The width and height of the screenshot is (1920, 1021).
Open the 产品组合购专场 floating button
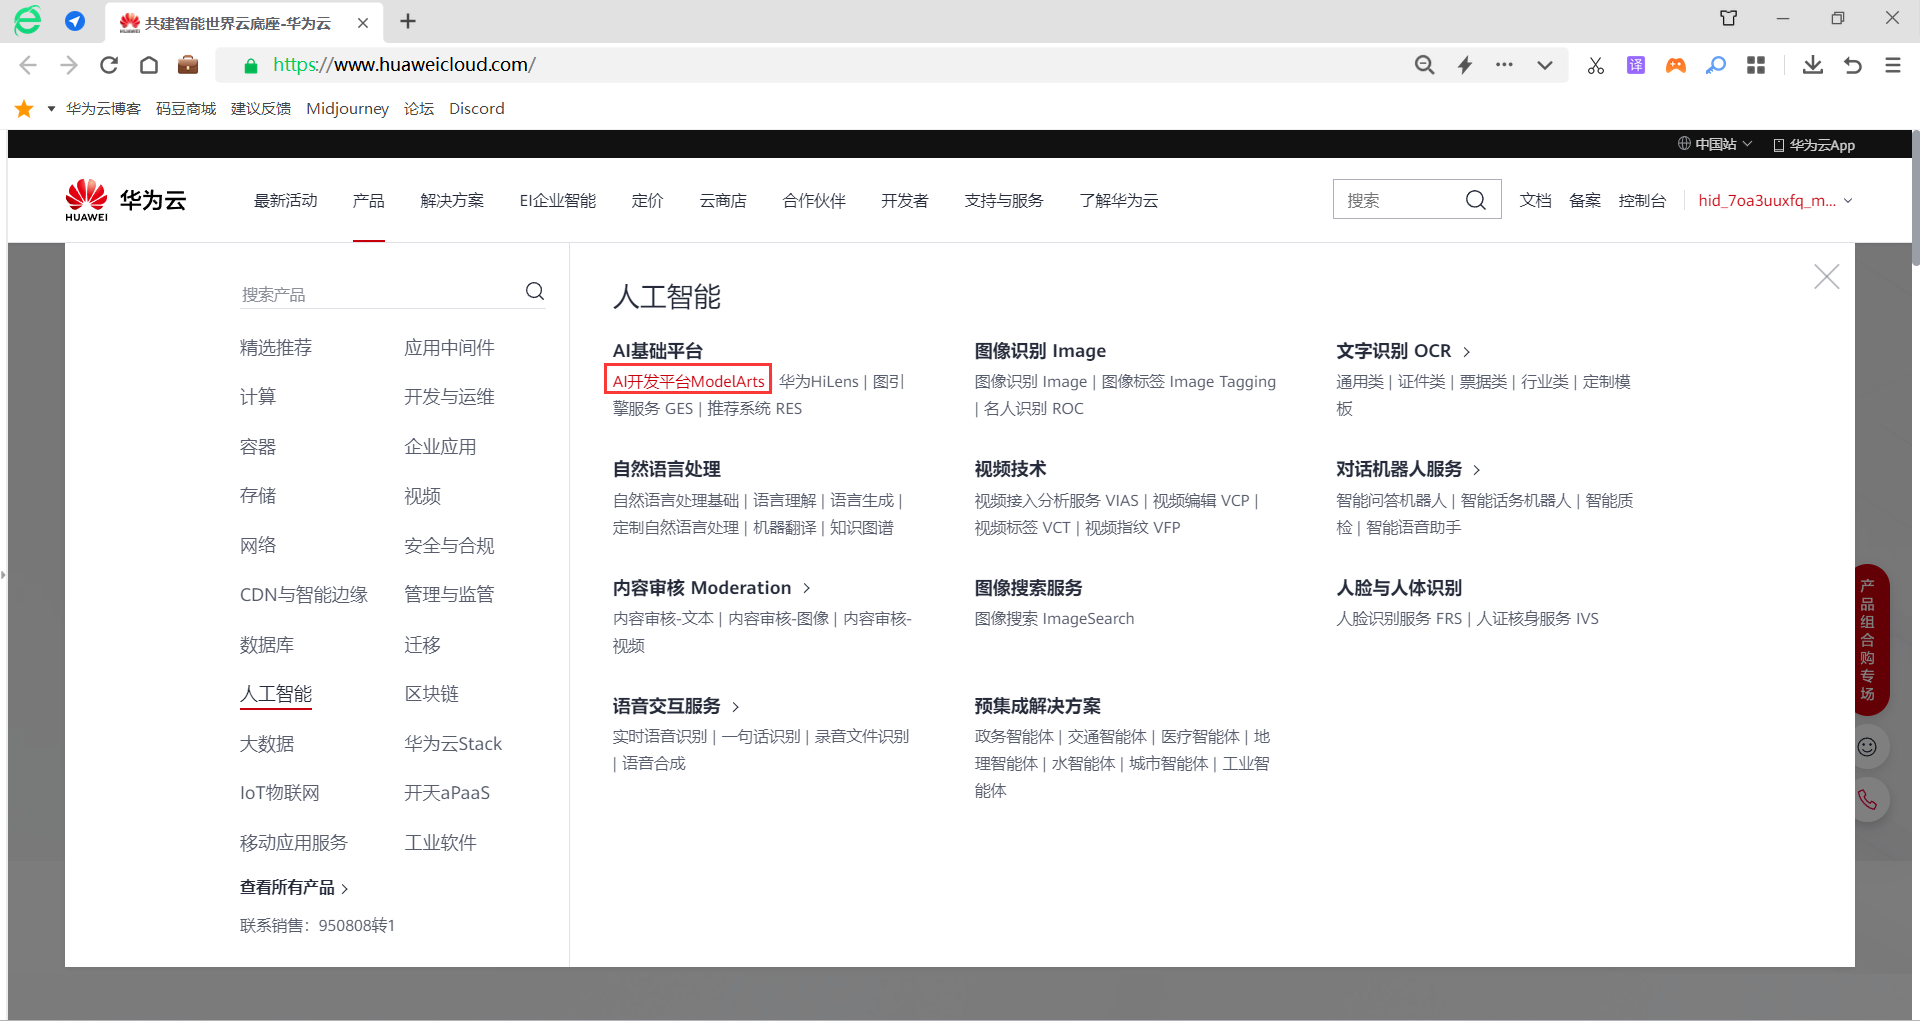pos(1868,640)
